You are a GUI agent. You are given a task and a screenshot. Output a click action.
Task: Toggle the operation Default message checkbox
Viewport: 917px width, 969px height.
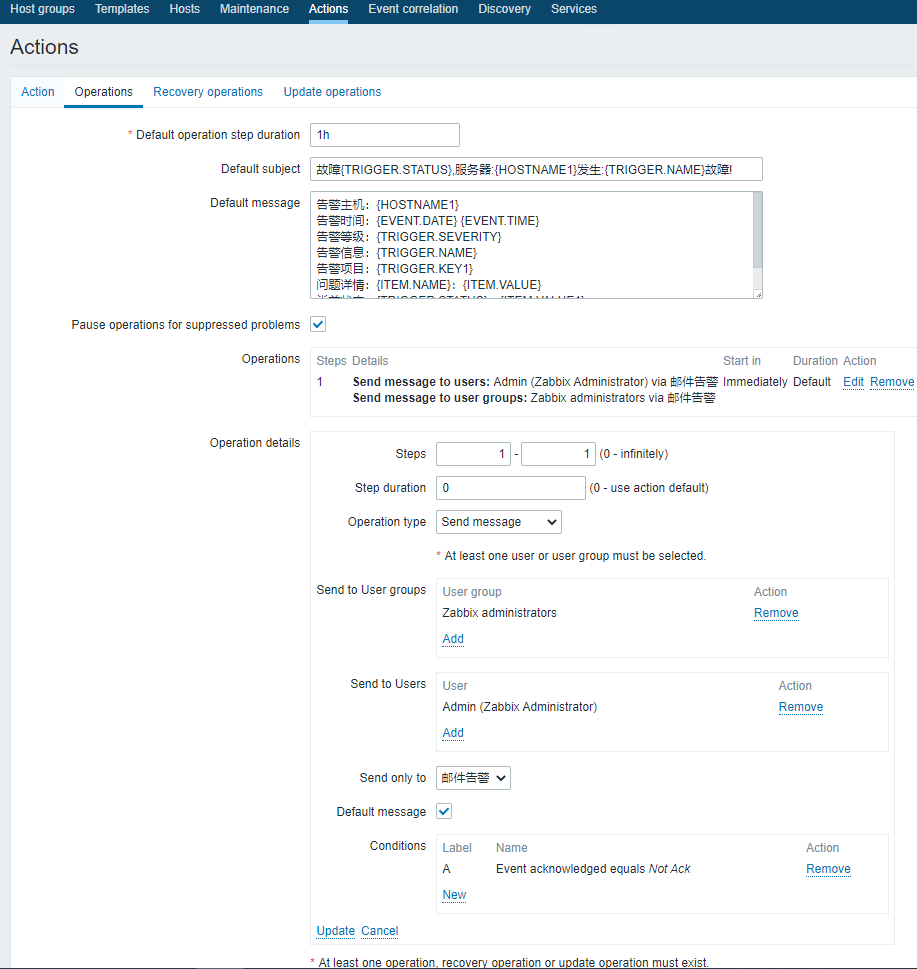(x=444, y=811)
